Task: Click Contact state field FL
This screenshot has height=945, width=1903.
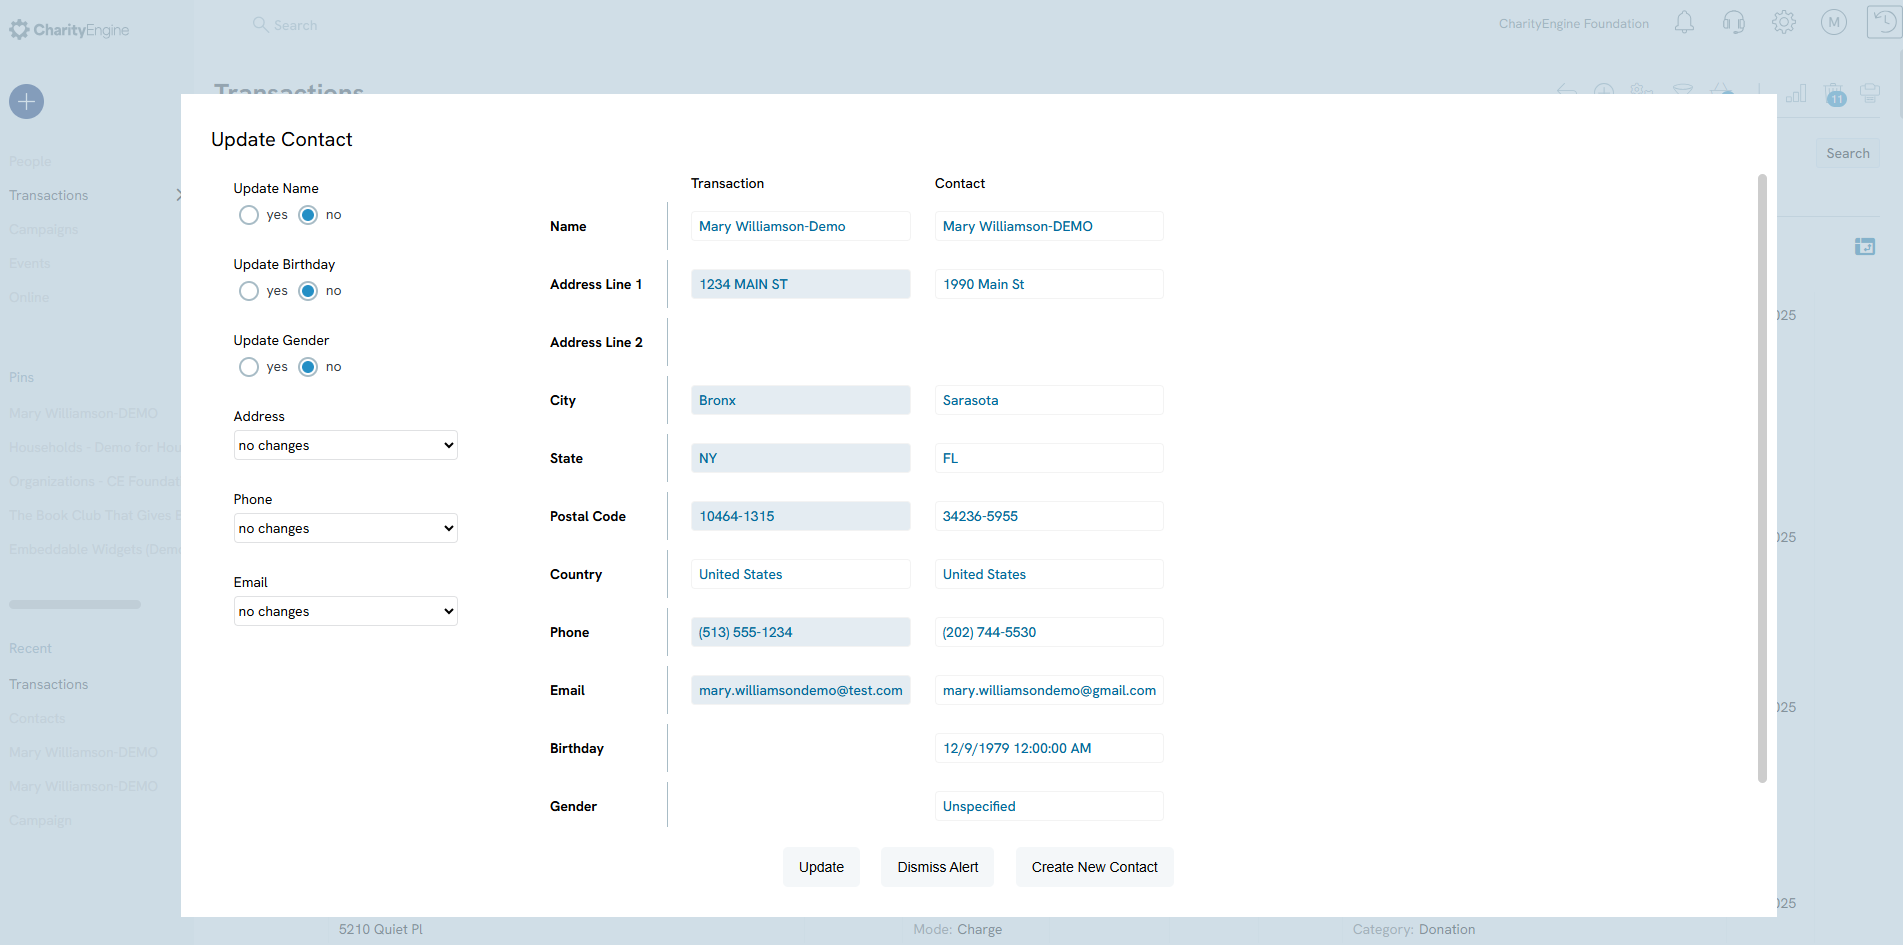Action: coord(1049,458)
